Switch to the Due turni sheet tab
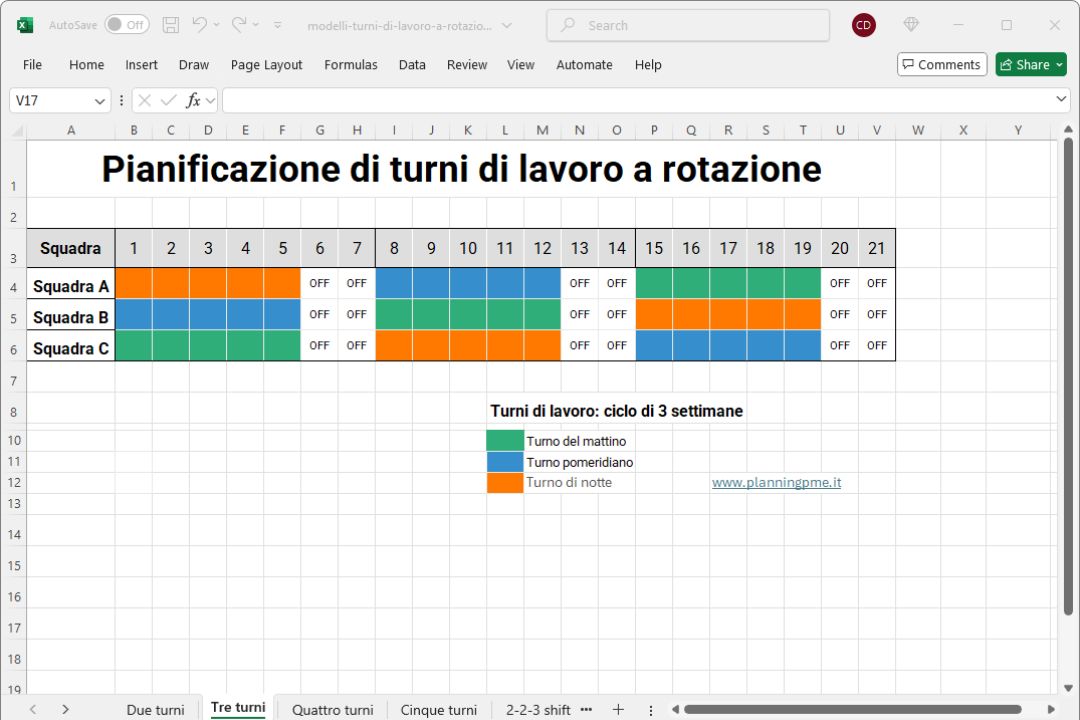This screenshot has width=1080, height=720. point(155,710)
